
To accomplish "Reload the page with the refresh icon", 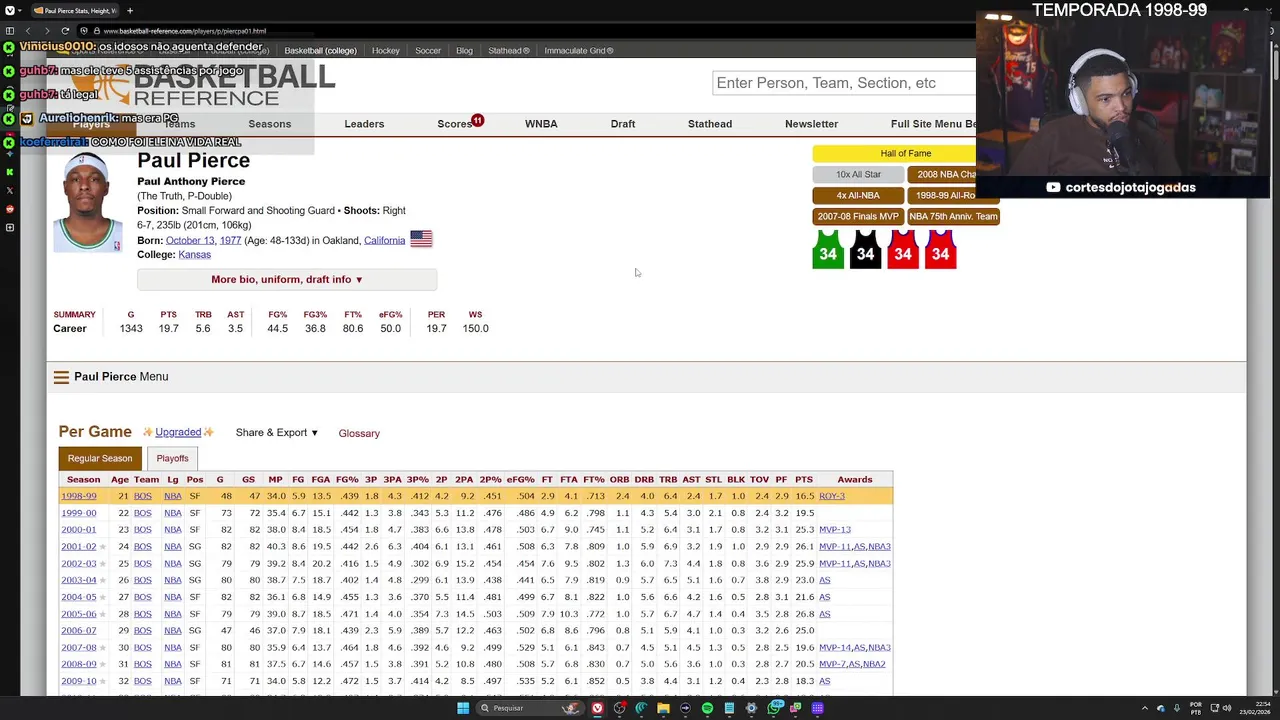I will pyautogui.click(x=65, y=31).
